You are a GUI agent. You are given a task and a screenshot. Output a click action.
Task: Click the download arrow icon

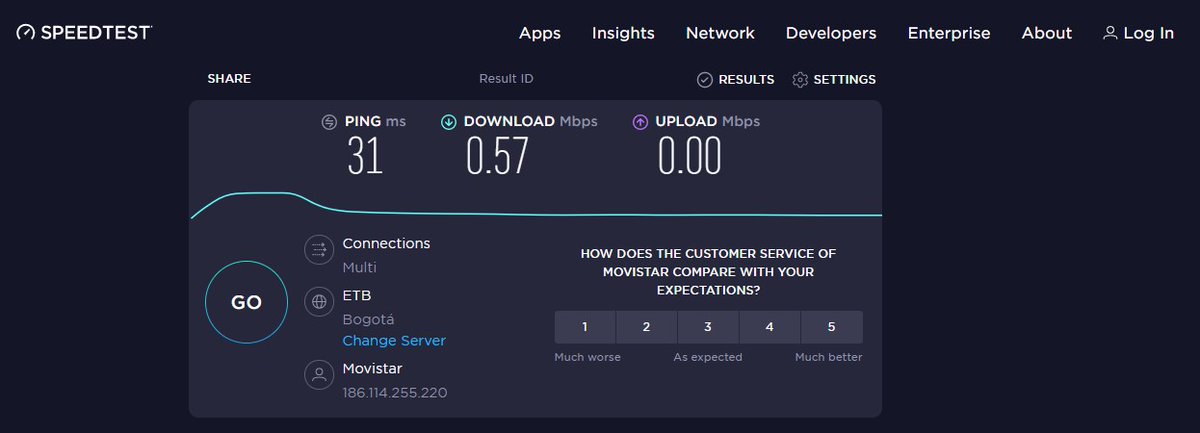[x=448, y=122]
